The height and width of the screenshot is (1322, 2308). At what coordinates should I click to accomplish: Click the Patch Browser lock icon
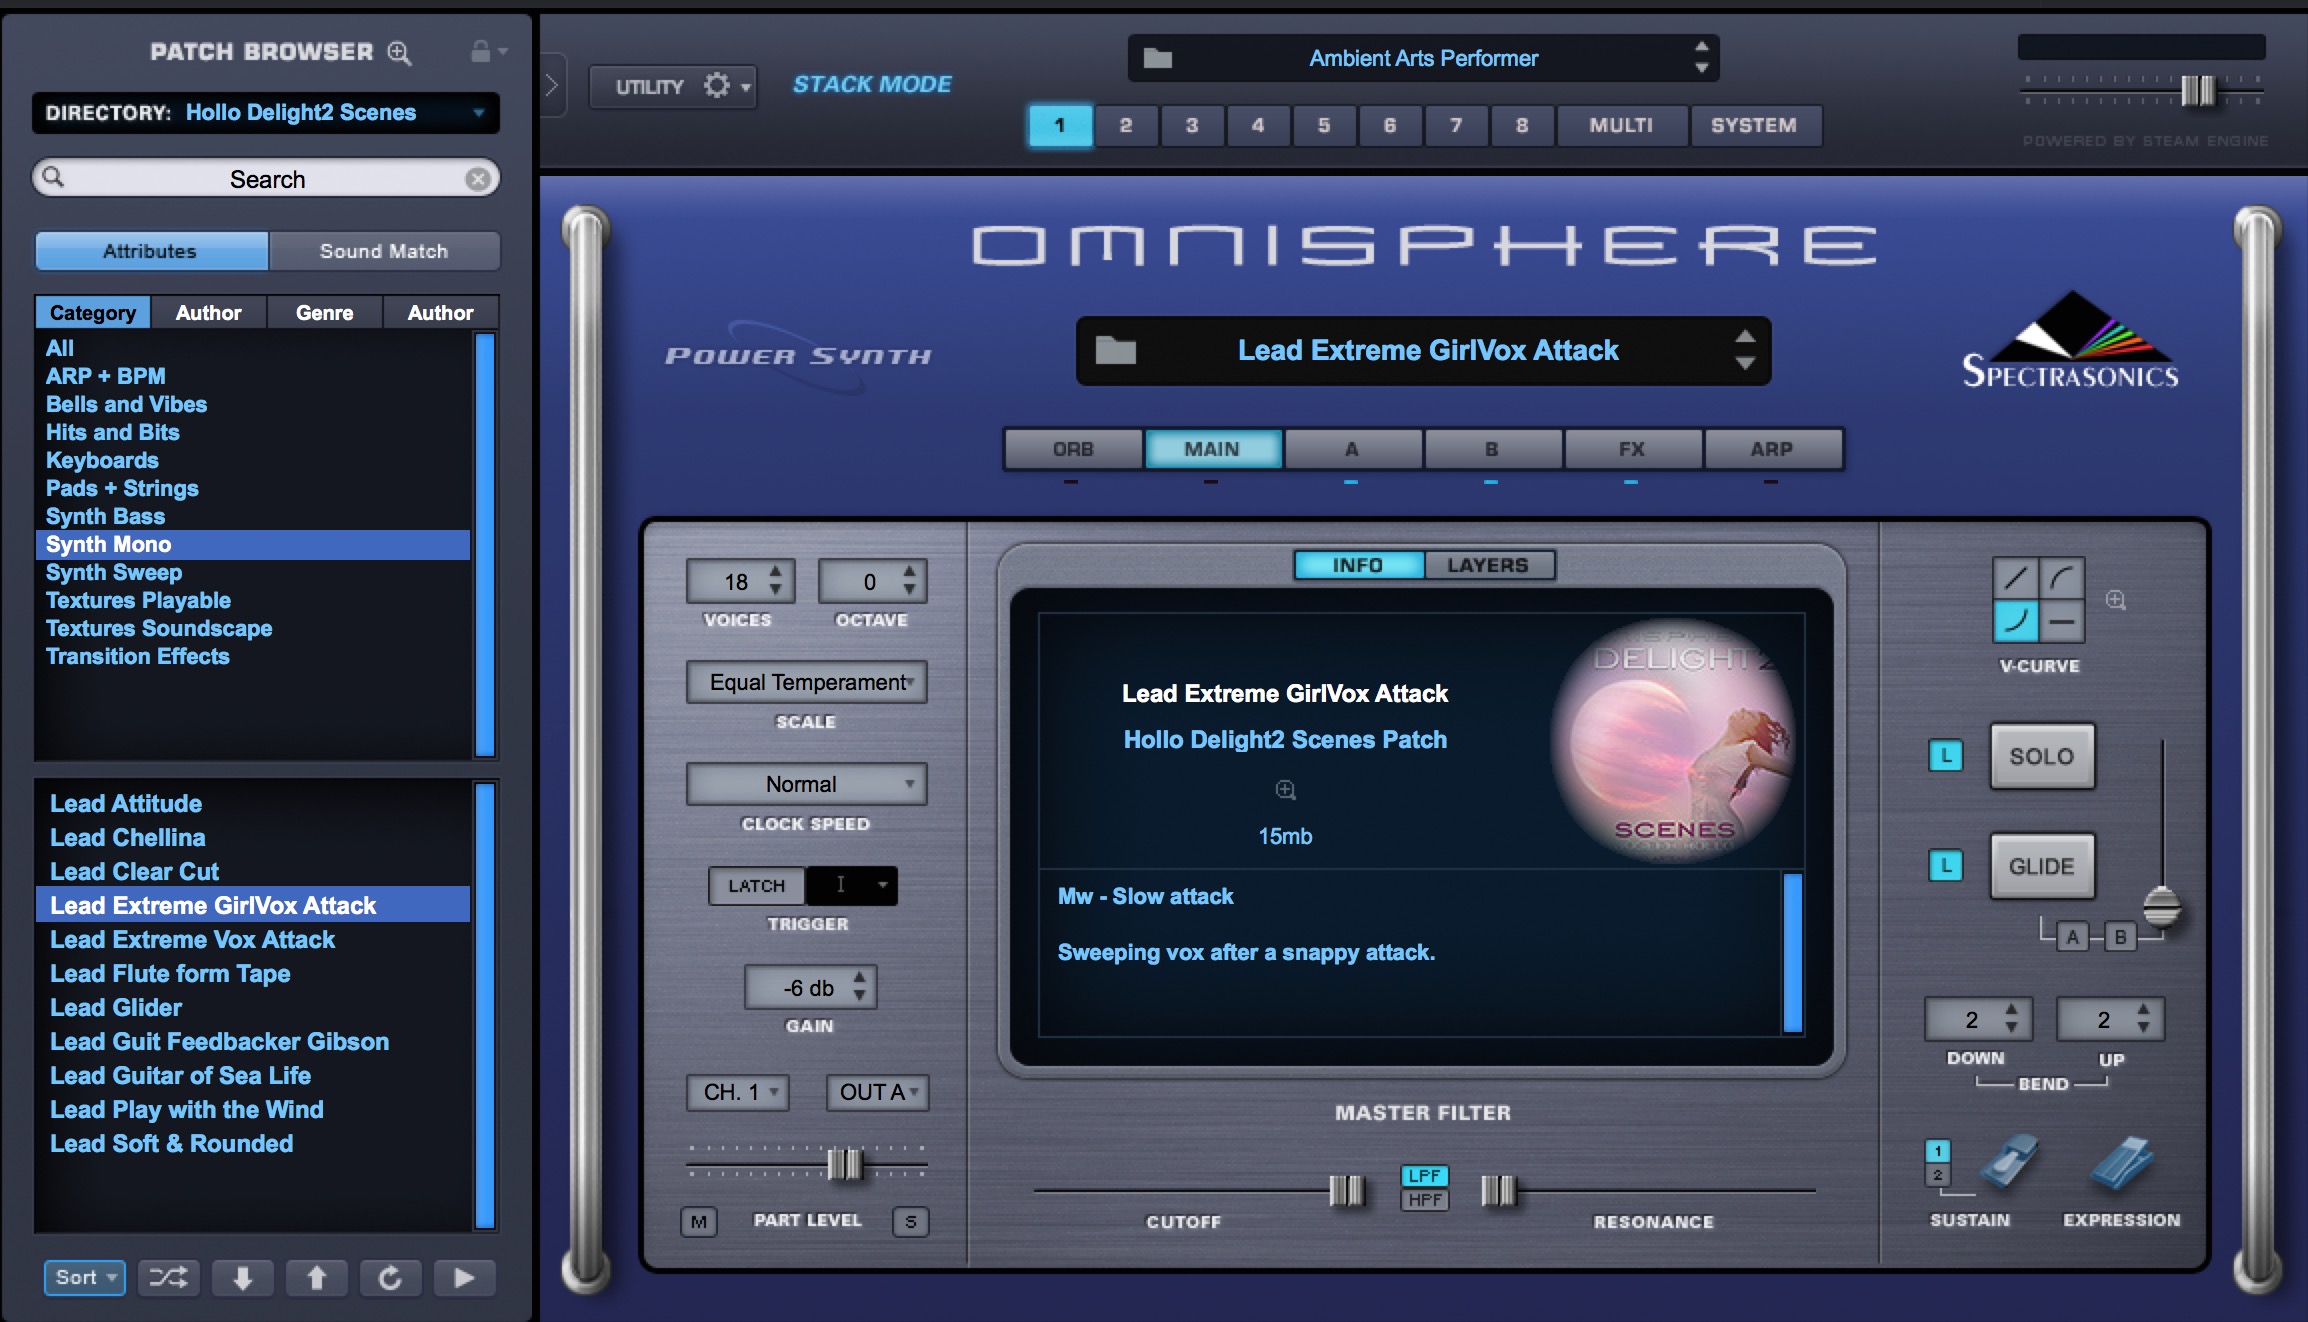click(x=481, y=51)
